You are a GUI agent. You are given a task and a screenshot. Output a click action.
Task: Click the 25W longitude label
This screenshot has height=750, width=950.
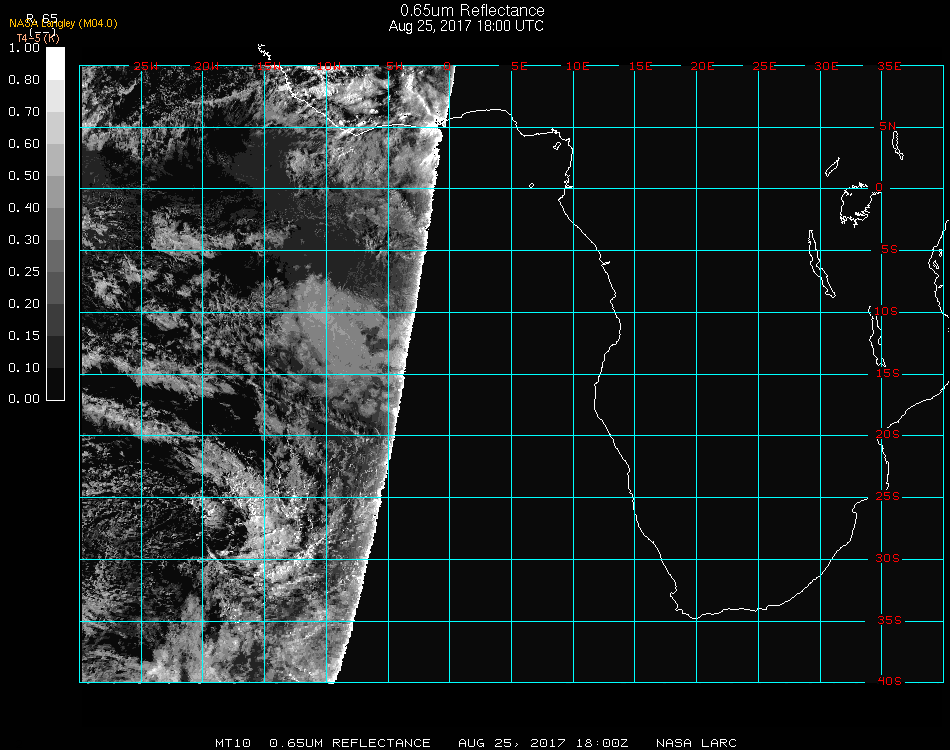pyautogui.click(x=146, y=66)
